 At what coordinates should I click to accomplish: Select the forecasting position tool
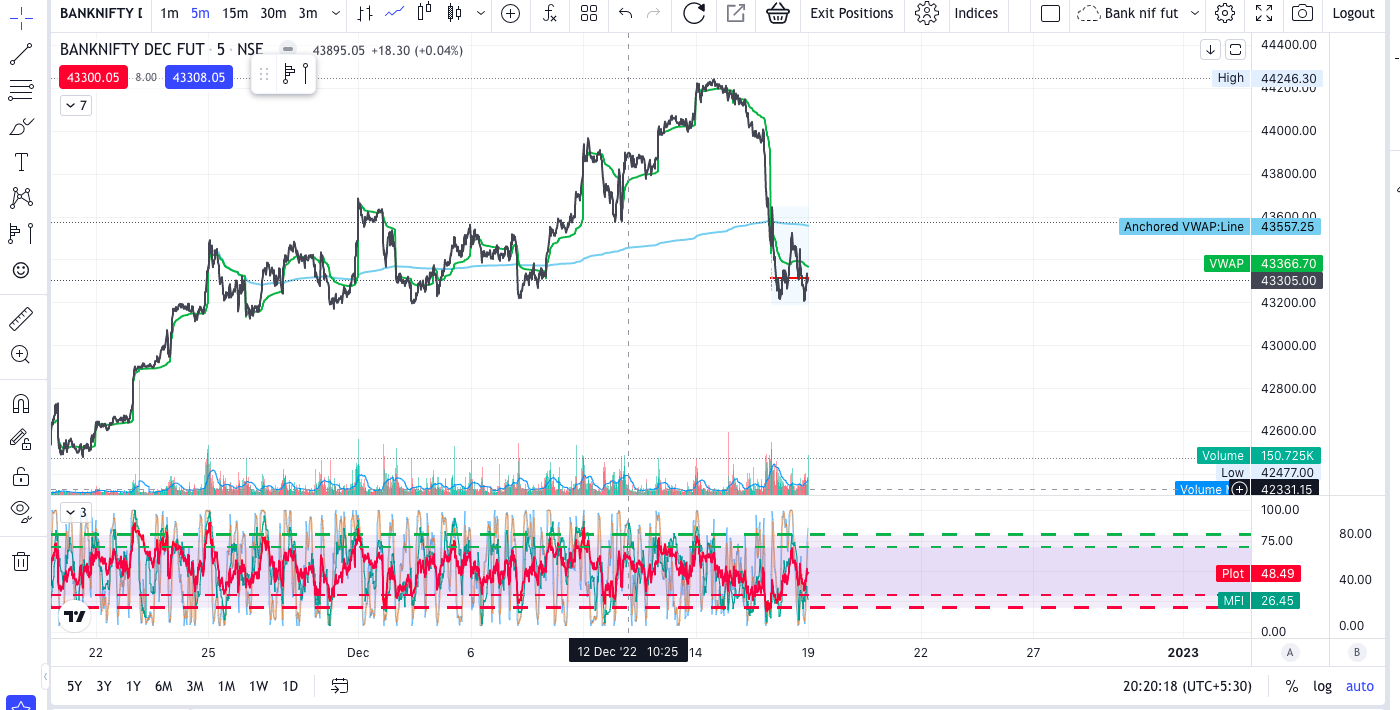(21, 234)
